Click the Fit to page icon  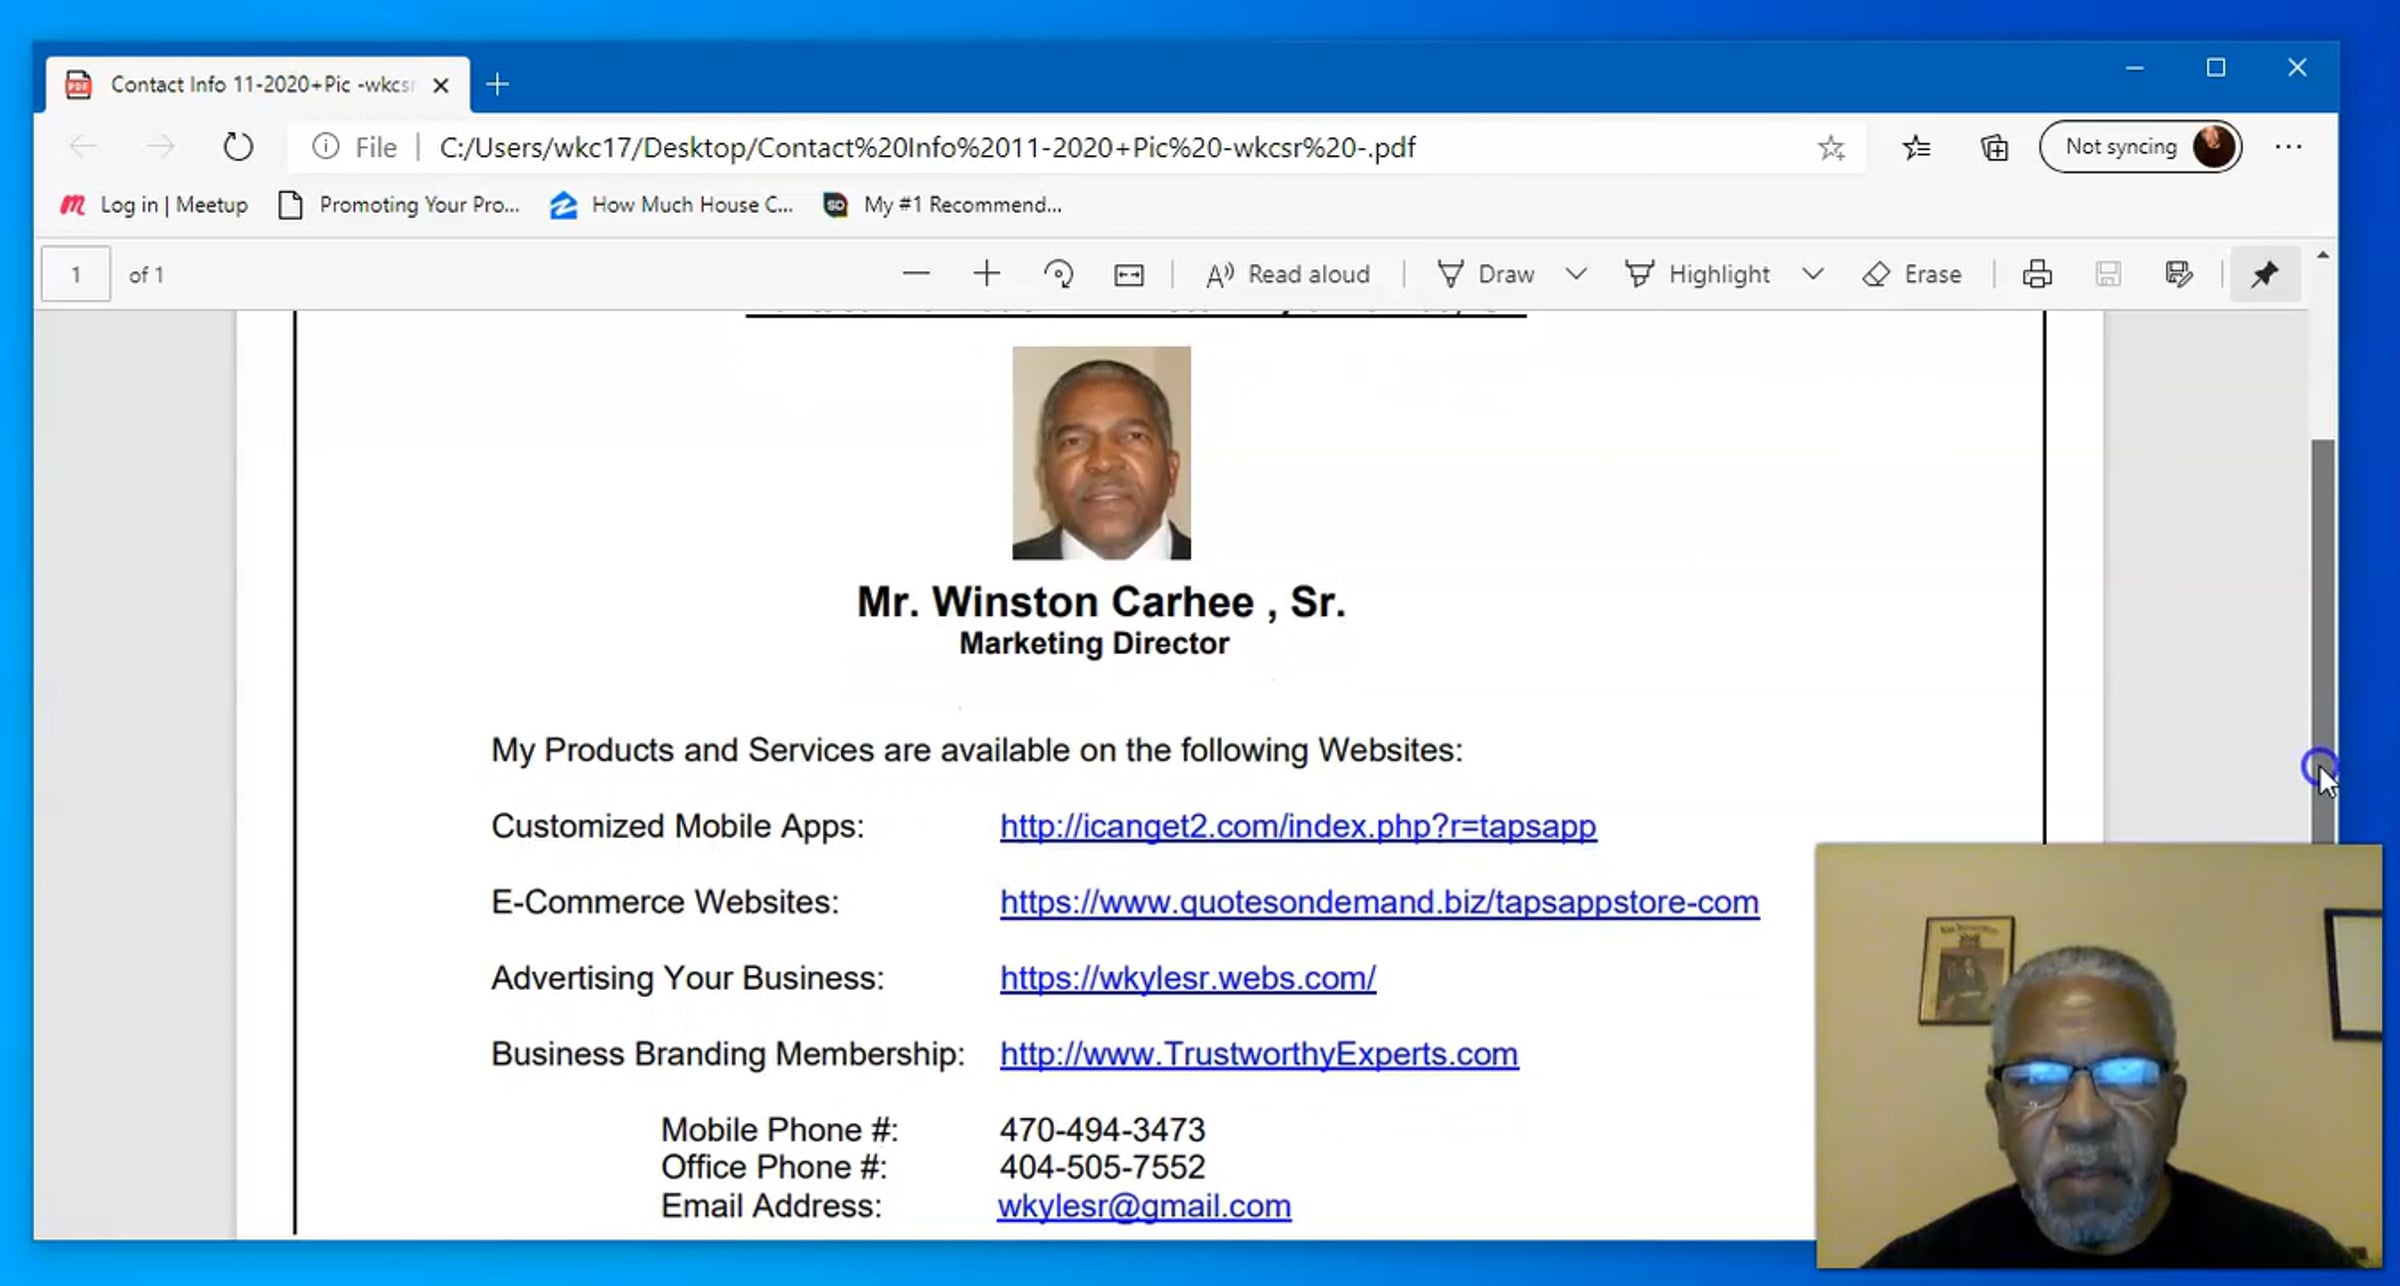(1129, 275)
